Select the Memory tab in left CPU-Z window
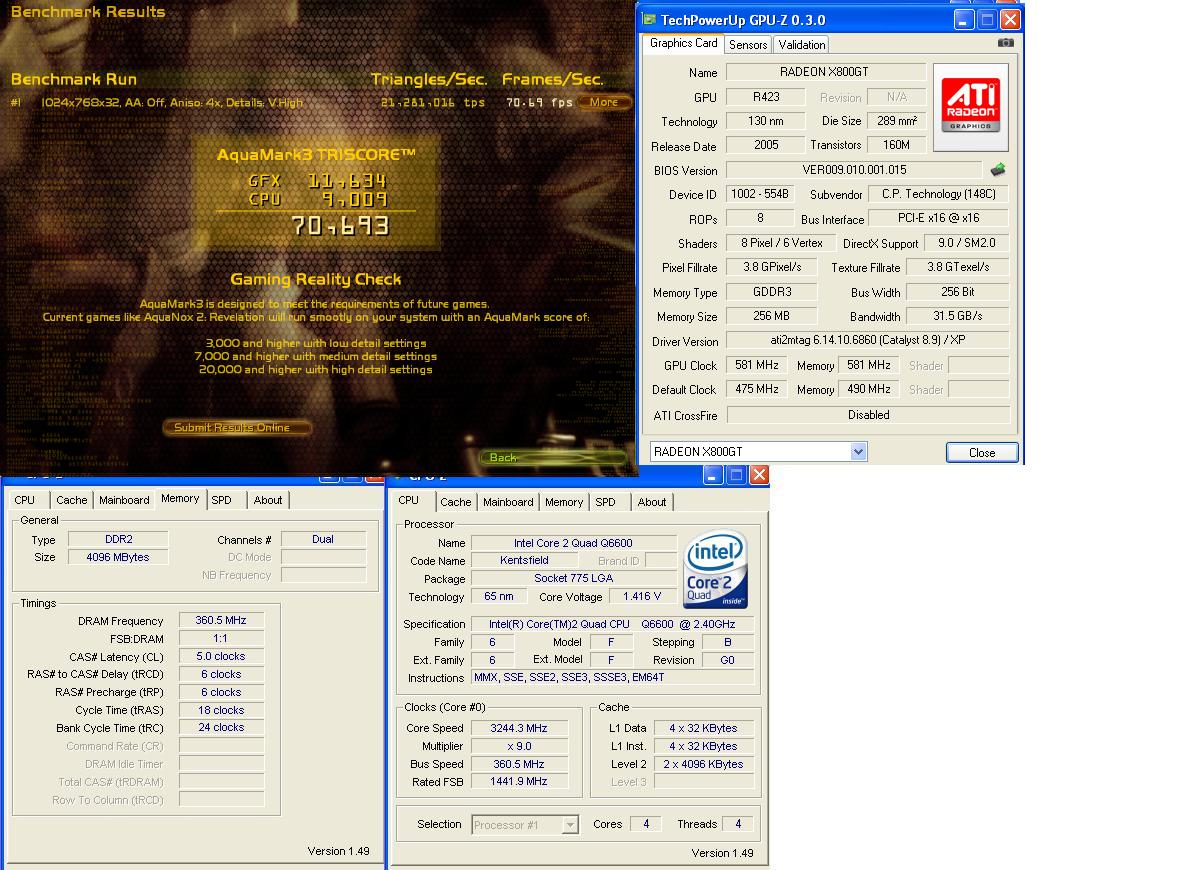1178x870 pixels. click(180, 498)
